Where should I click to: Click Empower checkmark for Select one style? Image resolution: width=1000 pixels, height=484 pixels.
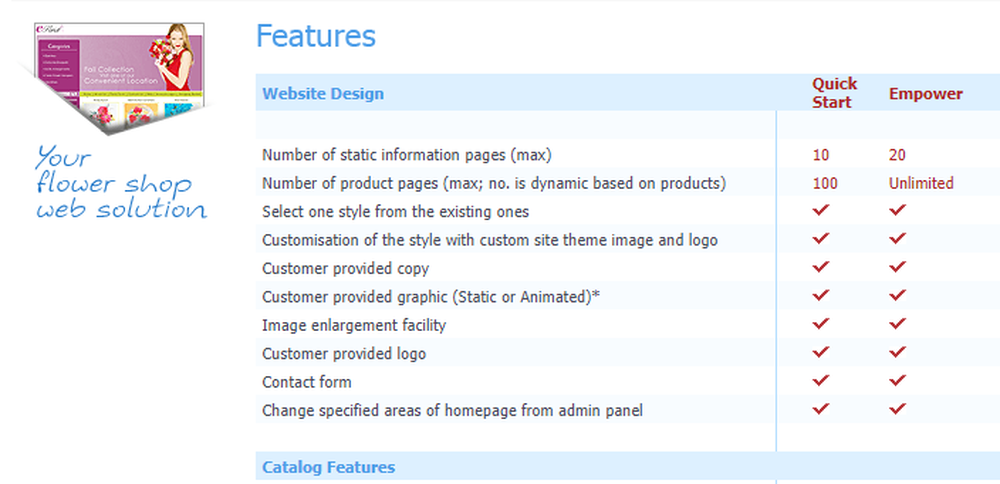pyautogui.click(x=897, y=210)
